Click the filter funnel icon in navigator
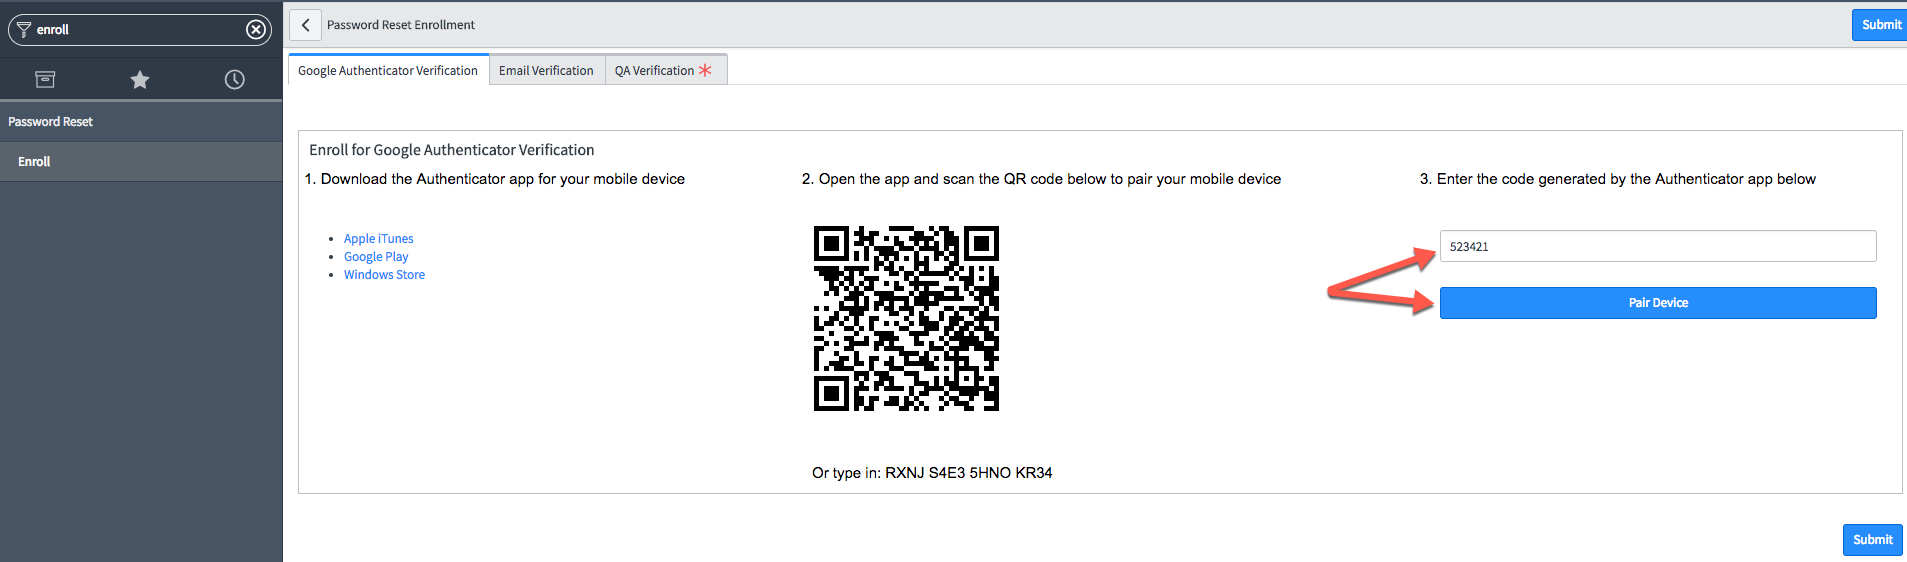This screenshot has width=1907, height=562. tap(24, 30)
